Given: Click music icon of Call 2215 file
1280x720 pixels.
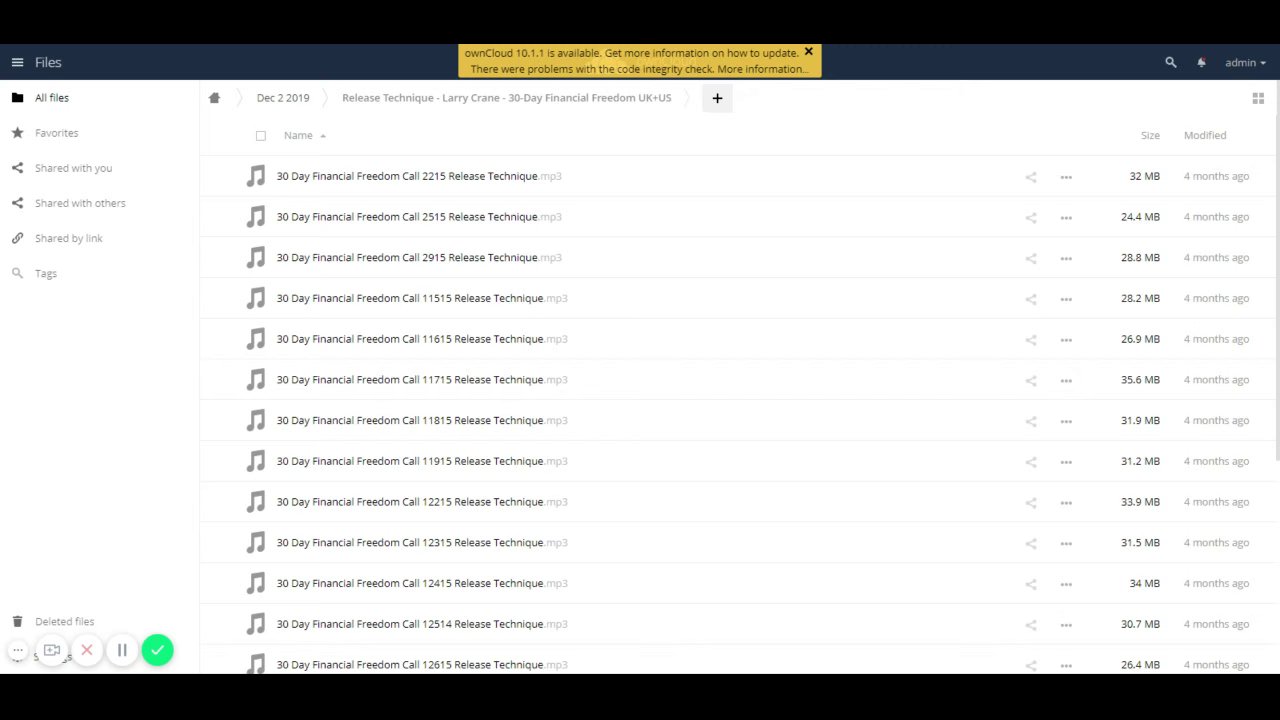Looking at the screenshot, I should click(256, 176).
